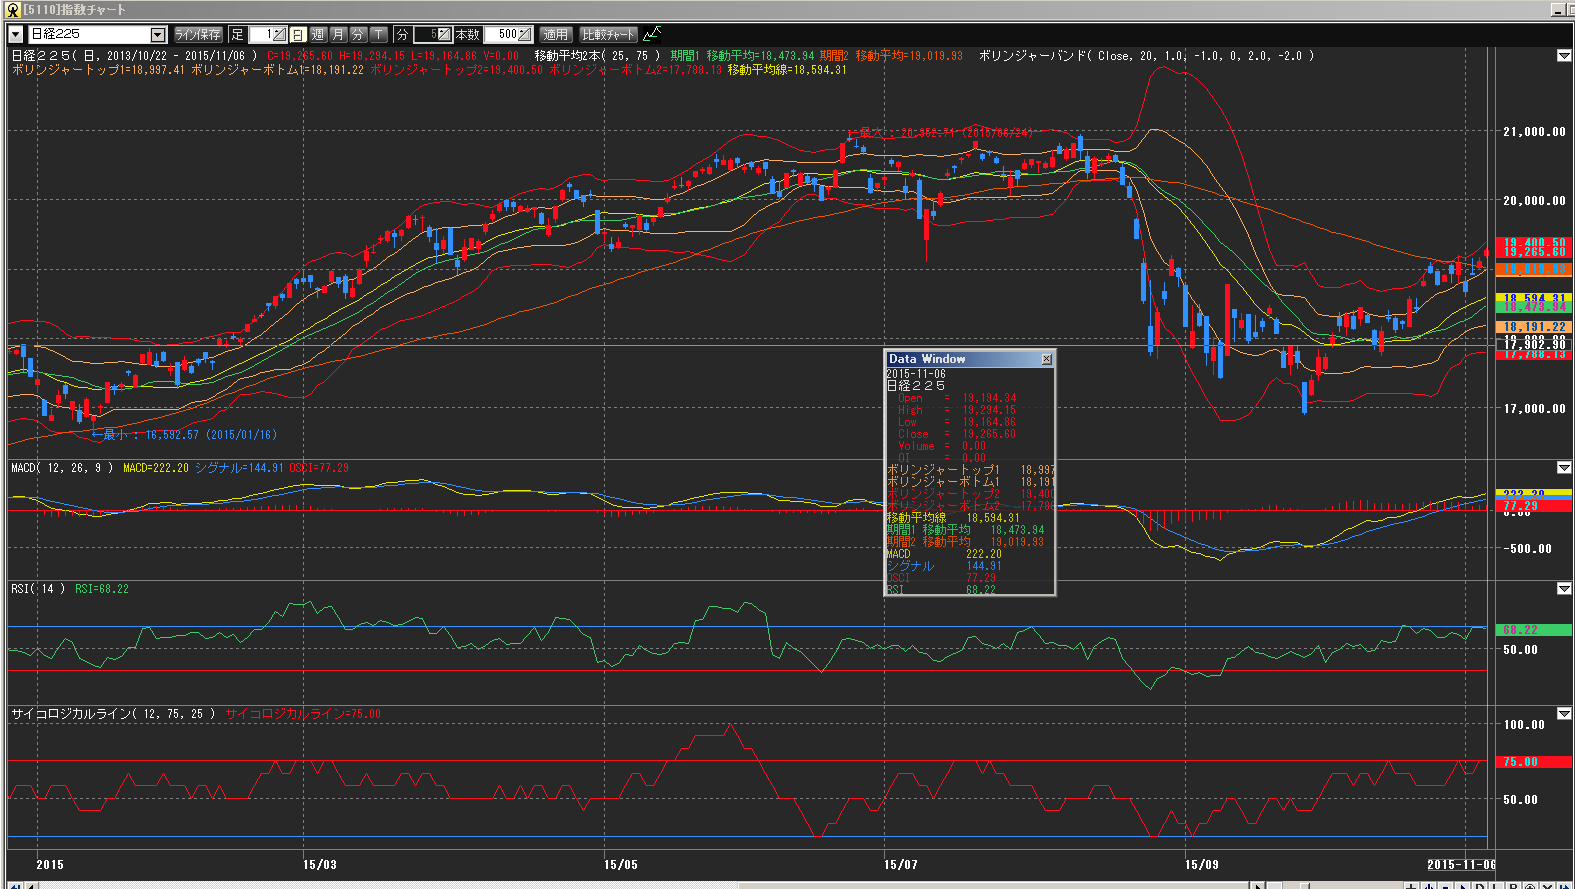
Task: Click the 本数 bar count input field
Action: [501, 34]
